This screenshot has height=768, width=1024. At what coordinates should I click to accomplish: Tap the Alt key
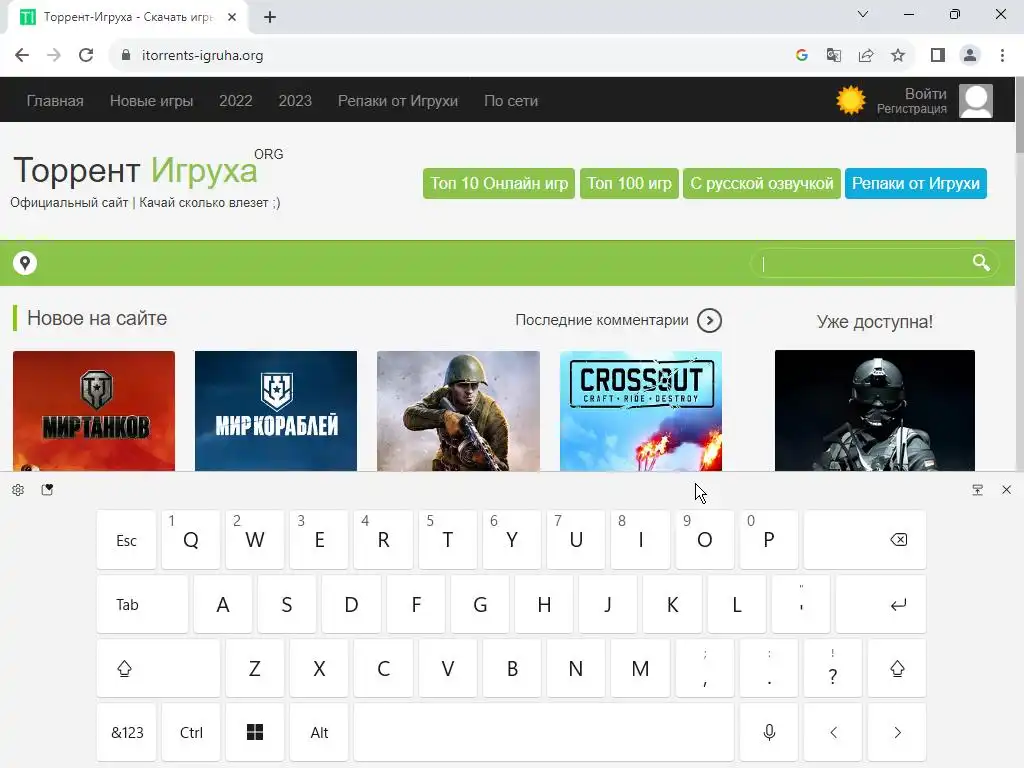[319, 733]
